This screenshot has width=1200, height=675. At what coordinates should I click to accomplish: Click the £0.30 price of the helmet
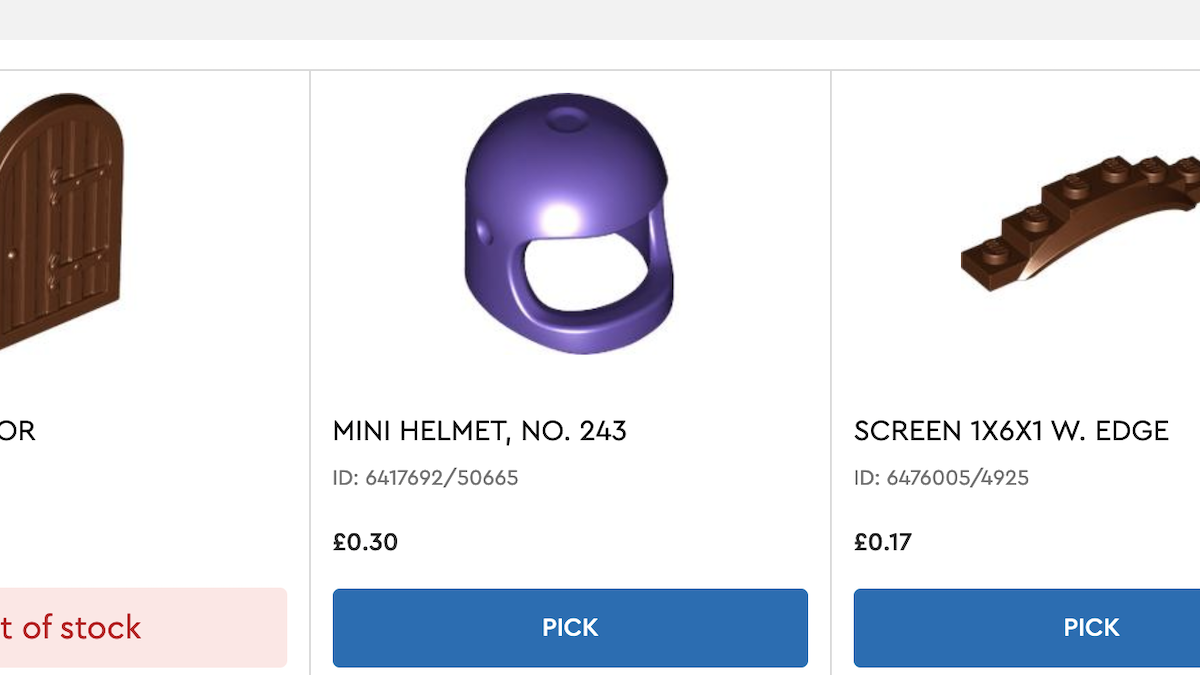[365, 541]
